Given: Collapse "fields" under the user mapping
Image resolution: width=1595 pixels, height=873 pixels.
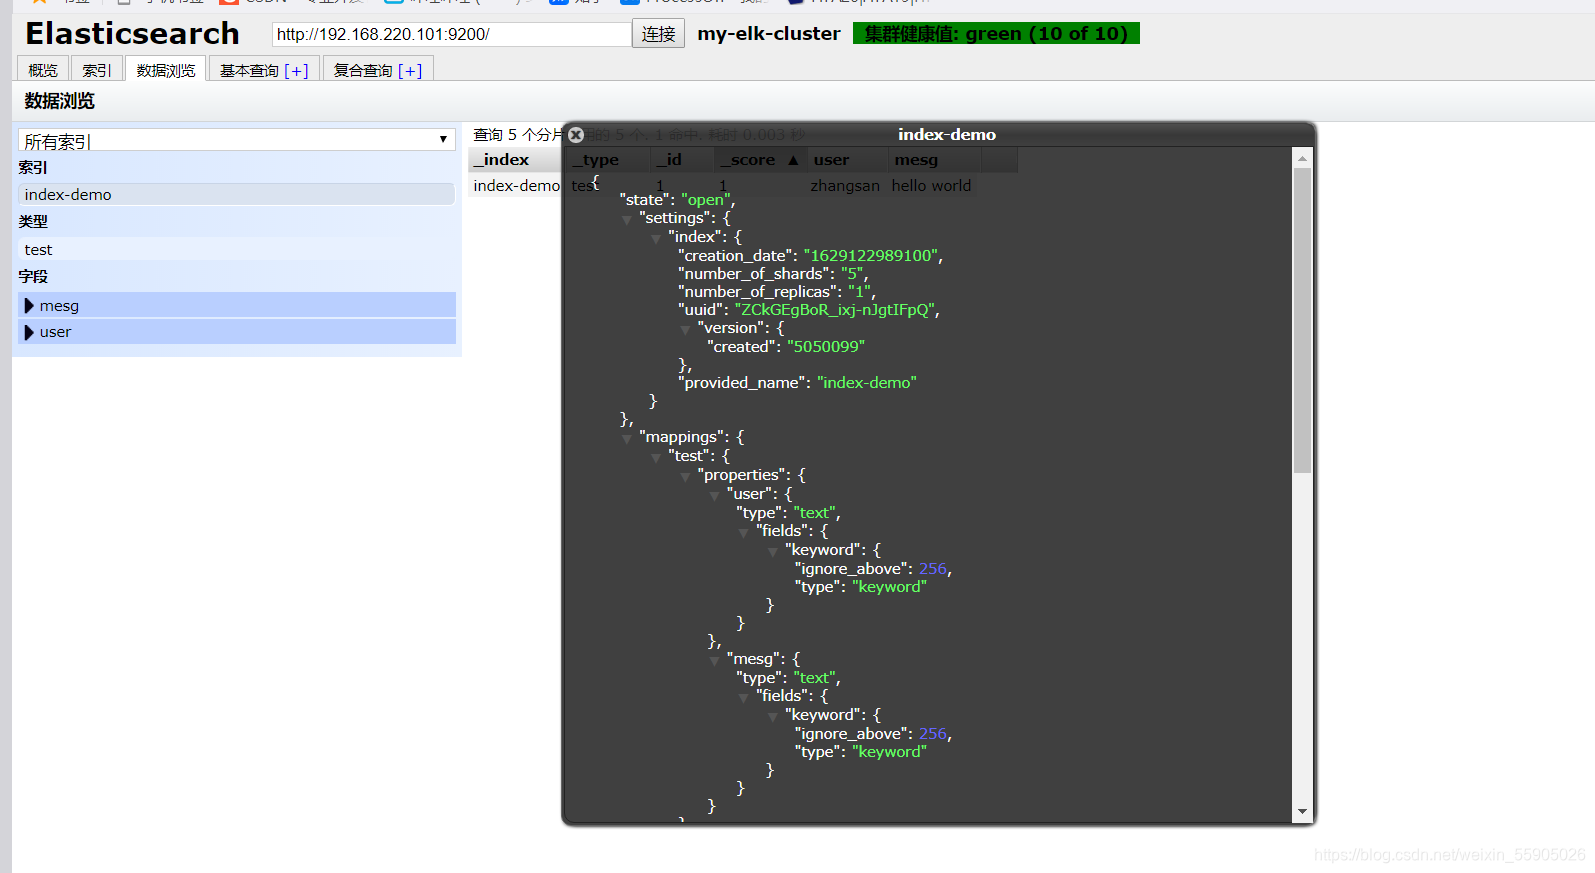Looking at the screenshot, I should (743, 532).
